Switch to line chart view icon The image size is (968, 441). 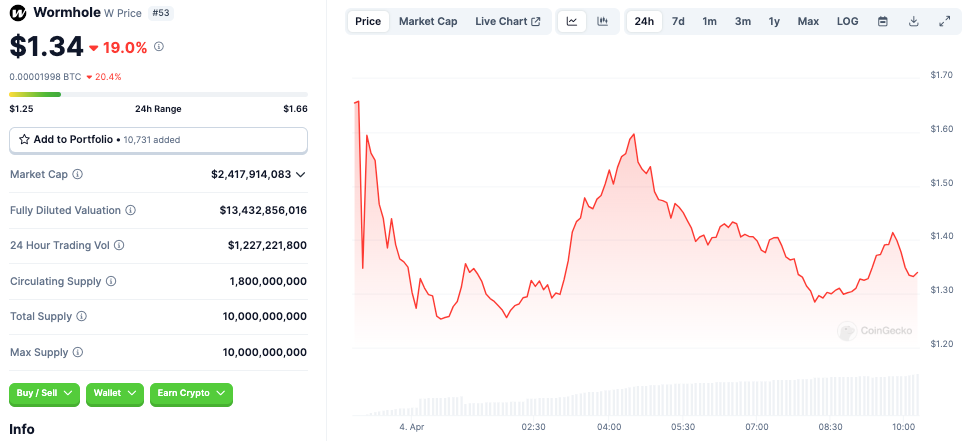click(572, 22)
